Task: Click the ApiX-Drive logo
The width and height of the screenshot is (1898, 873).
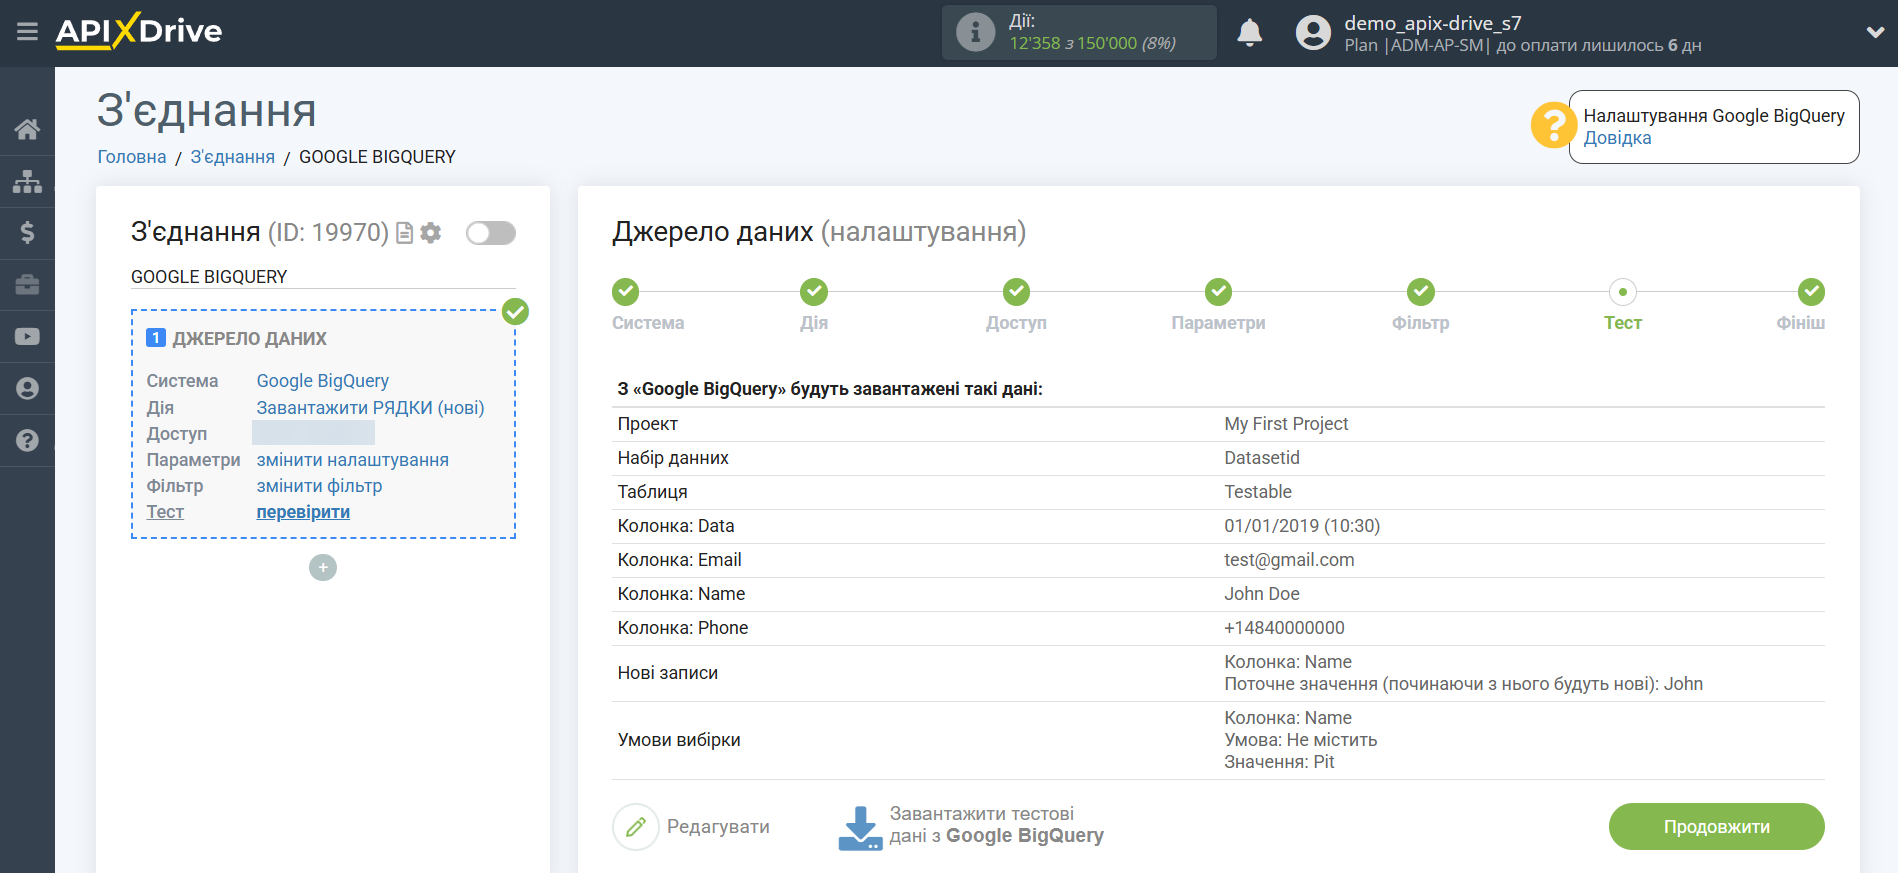Action: (139, 31)
